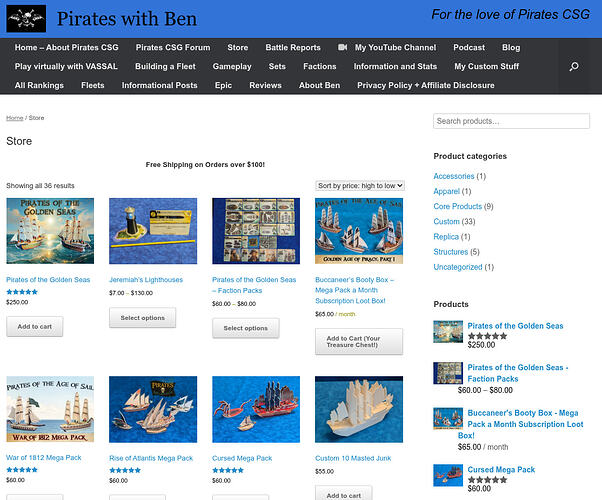Open the search magnifier icon in navbar
Screen dimensions: 602x500
click(574, 67)
